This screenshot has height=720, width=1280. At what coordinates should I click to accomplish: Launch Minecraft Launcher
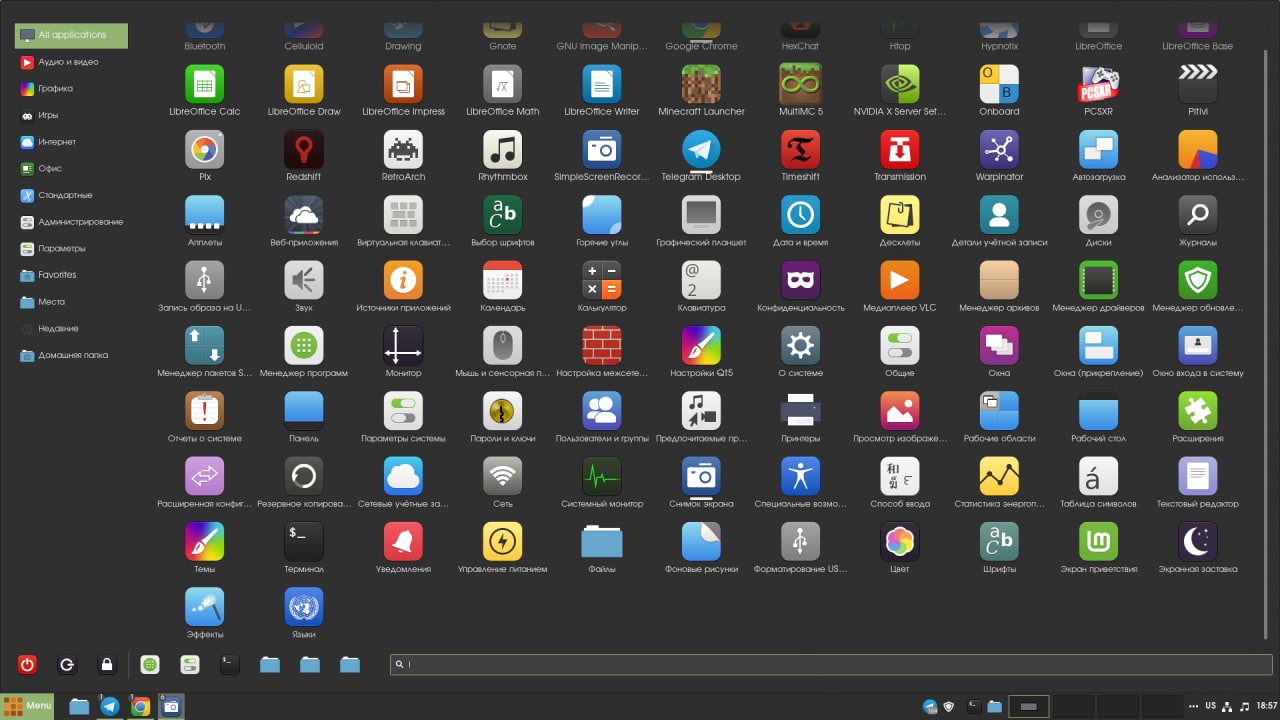[701, 85]
